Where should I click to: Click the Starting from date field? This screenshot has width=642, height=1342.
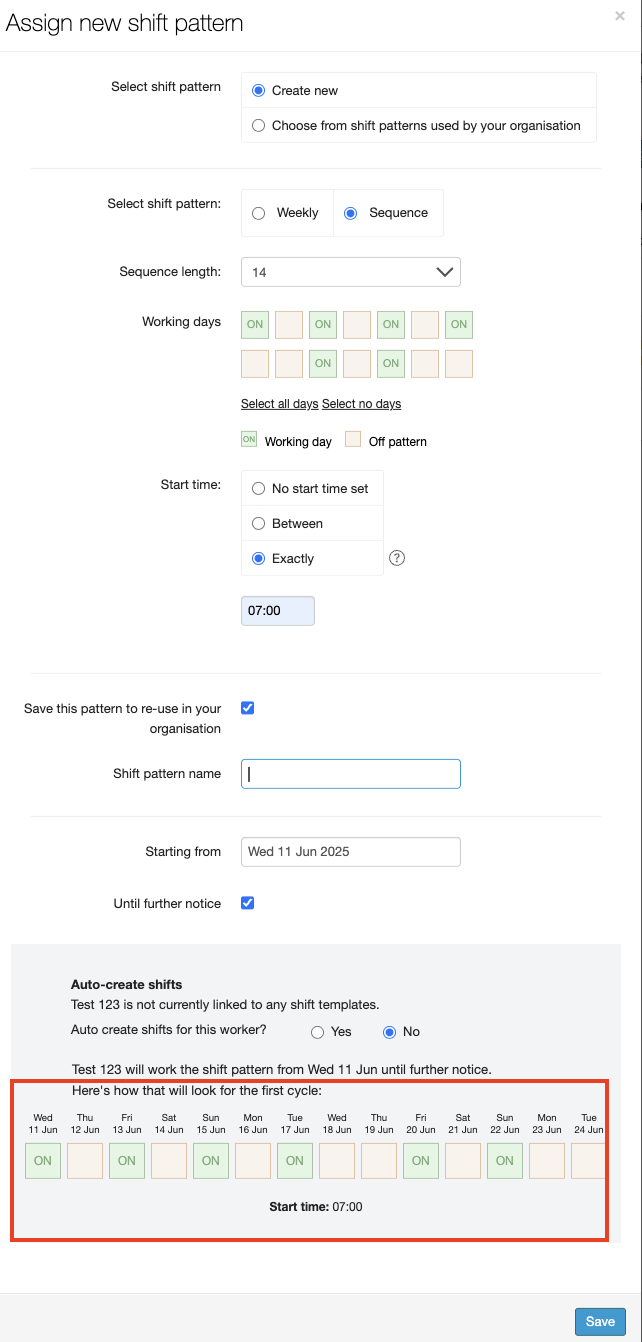(x=350, y=852)
